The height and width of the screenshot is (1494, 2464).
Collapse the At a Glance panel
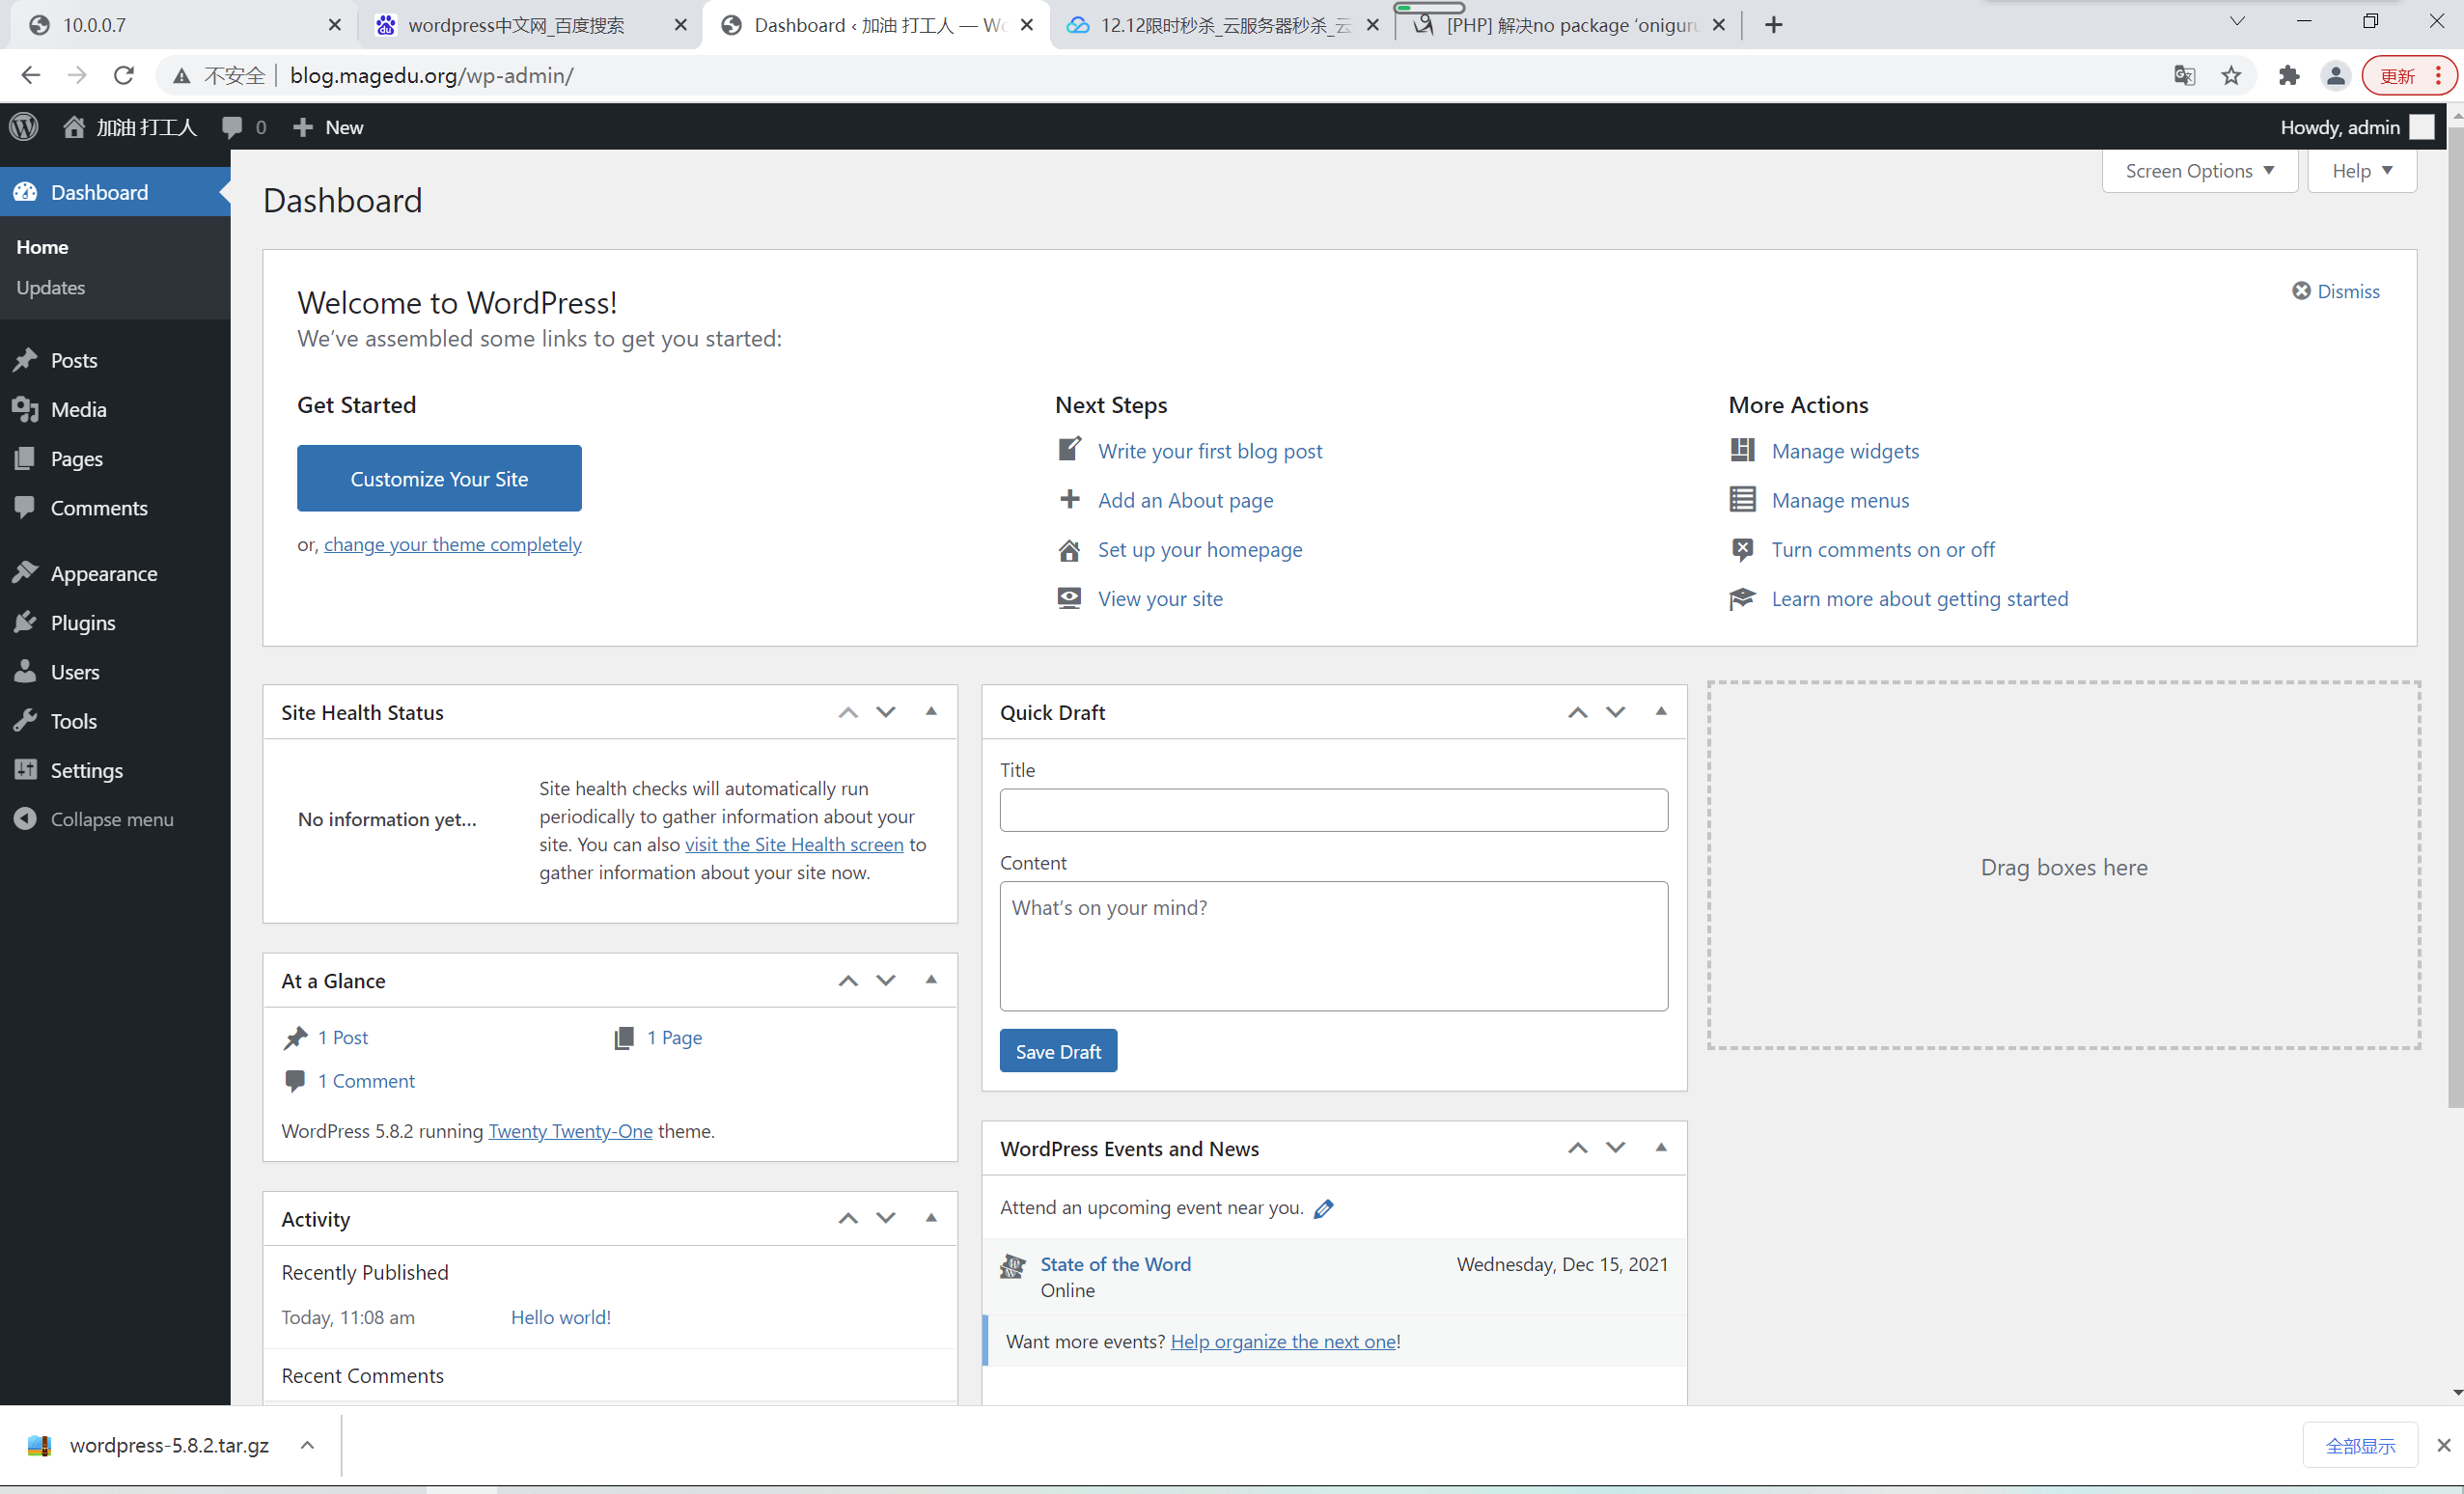(931, 980)
